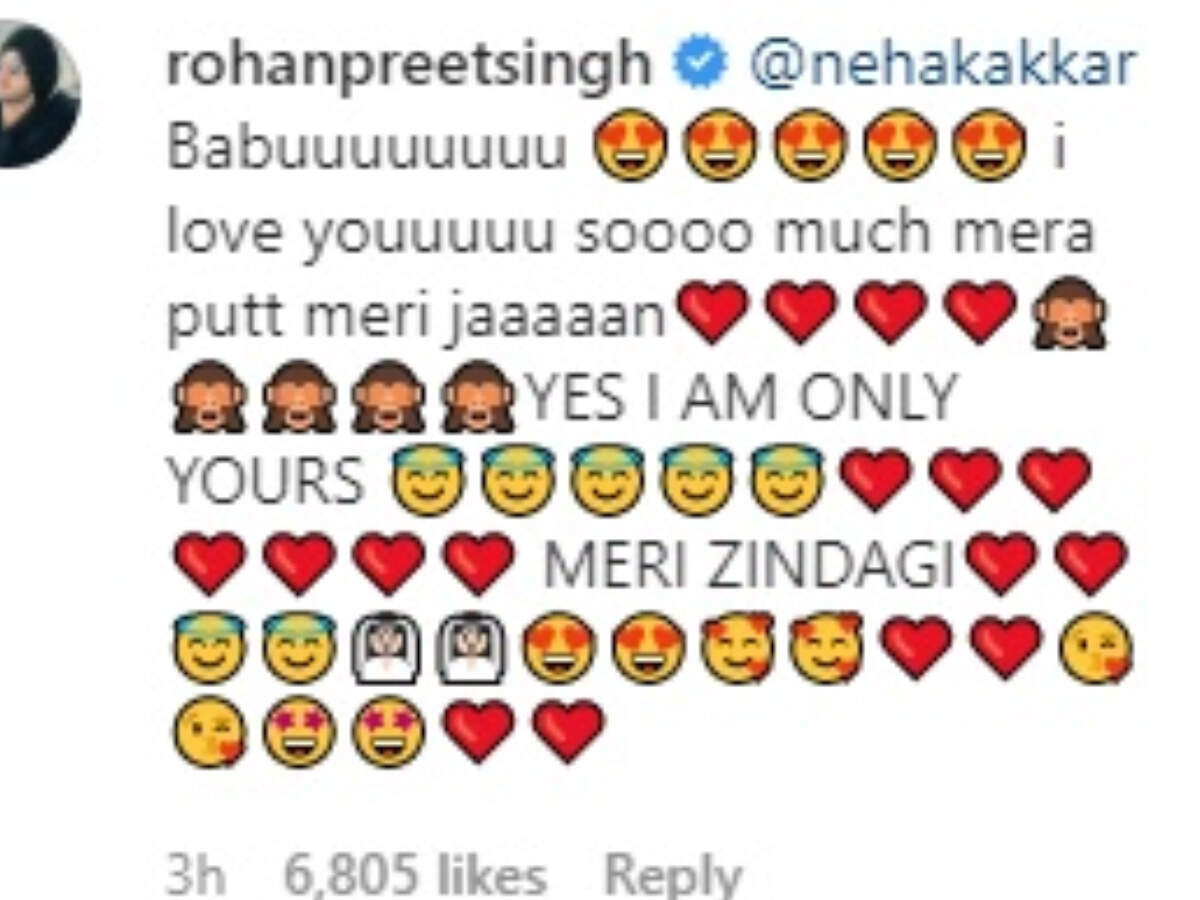The image size is (1200, 900).
Task: Click the first smiling face with hearts emoji
Action: point(738,648)
